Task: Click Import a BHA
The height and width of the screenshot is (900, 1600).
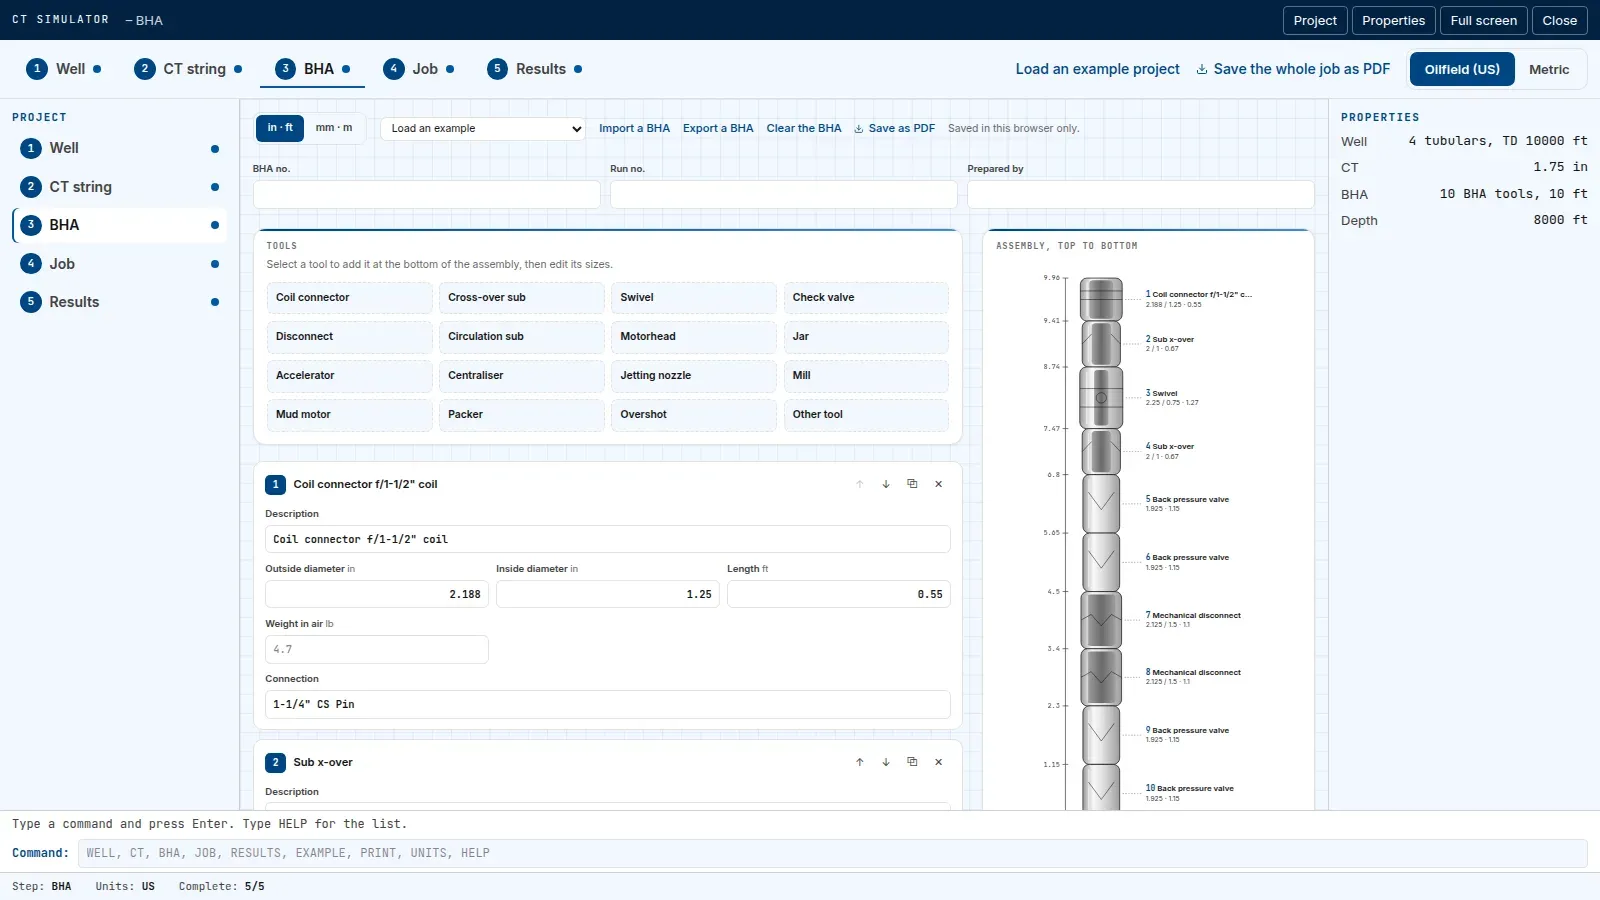Action: click(634, 128)
